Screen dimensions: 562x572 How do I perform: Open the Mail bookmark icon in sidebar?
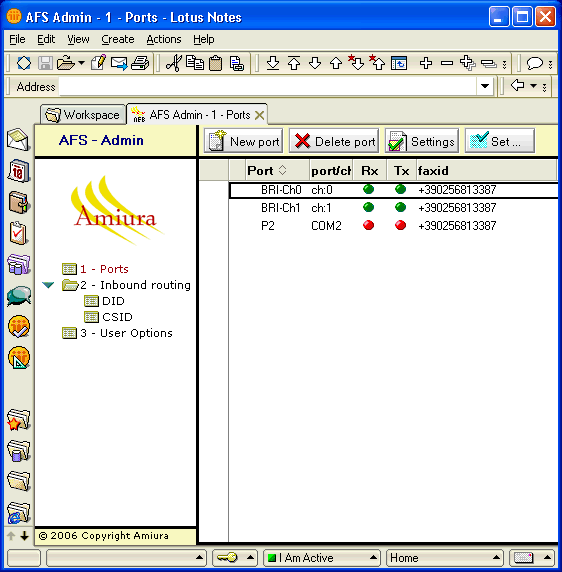tap(18, 139)
